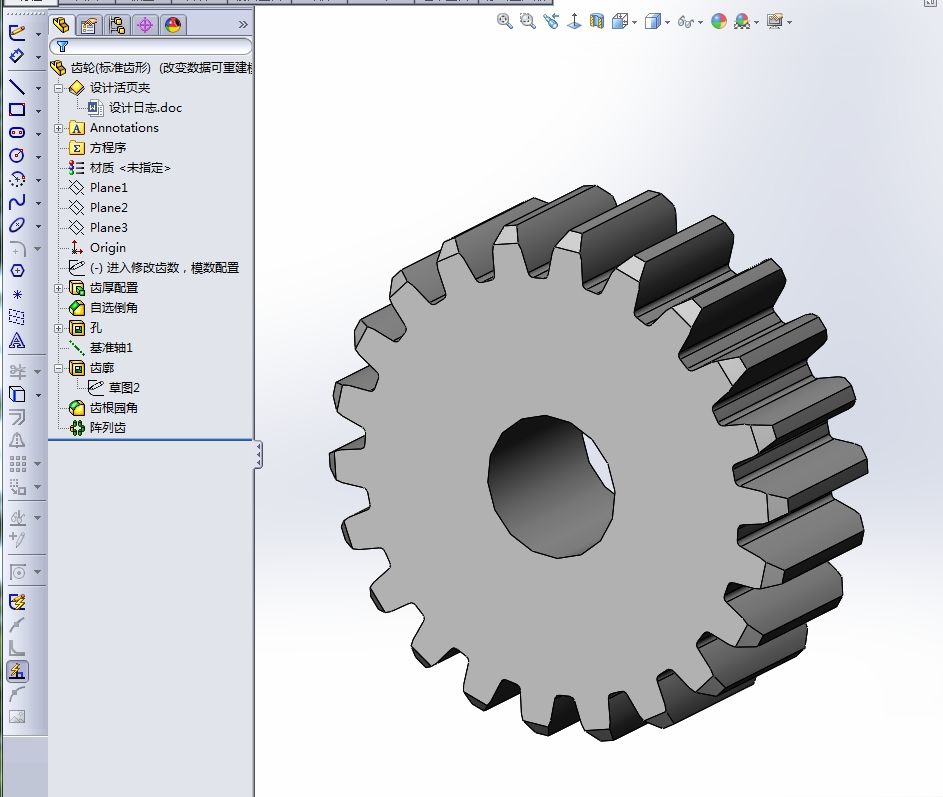Expand the Annotations folder
This screenshot has height=797, width=943.
pyautogui.click(x=58, y=128)
